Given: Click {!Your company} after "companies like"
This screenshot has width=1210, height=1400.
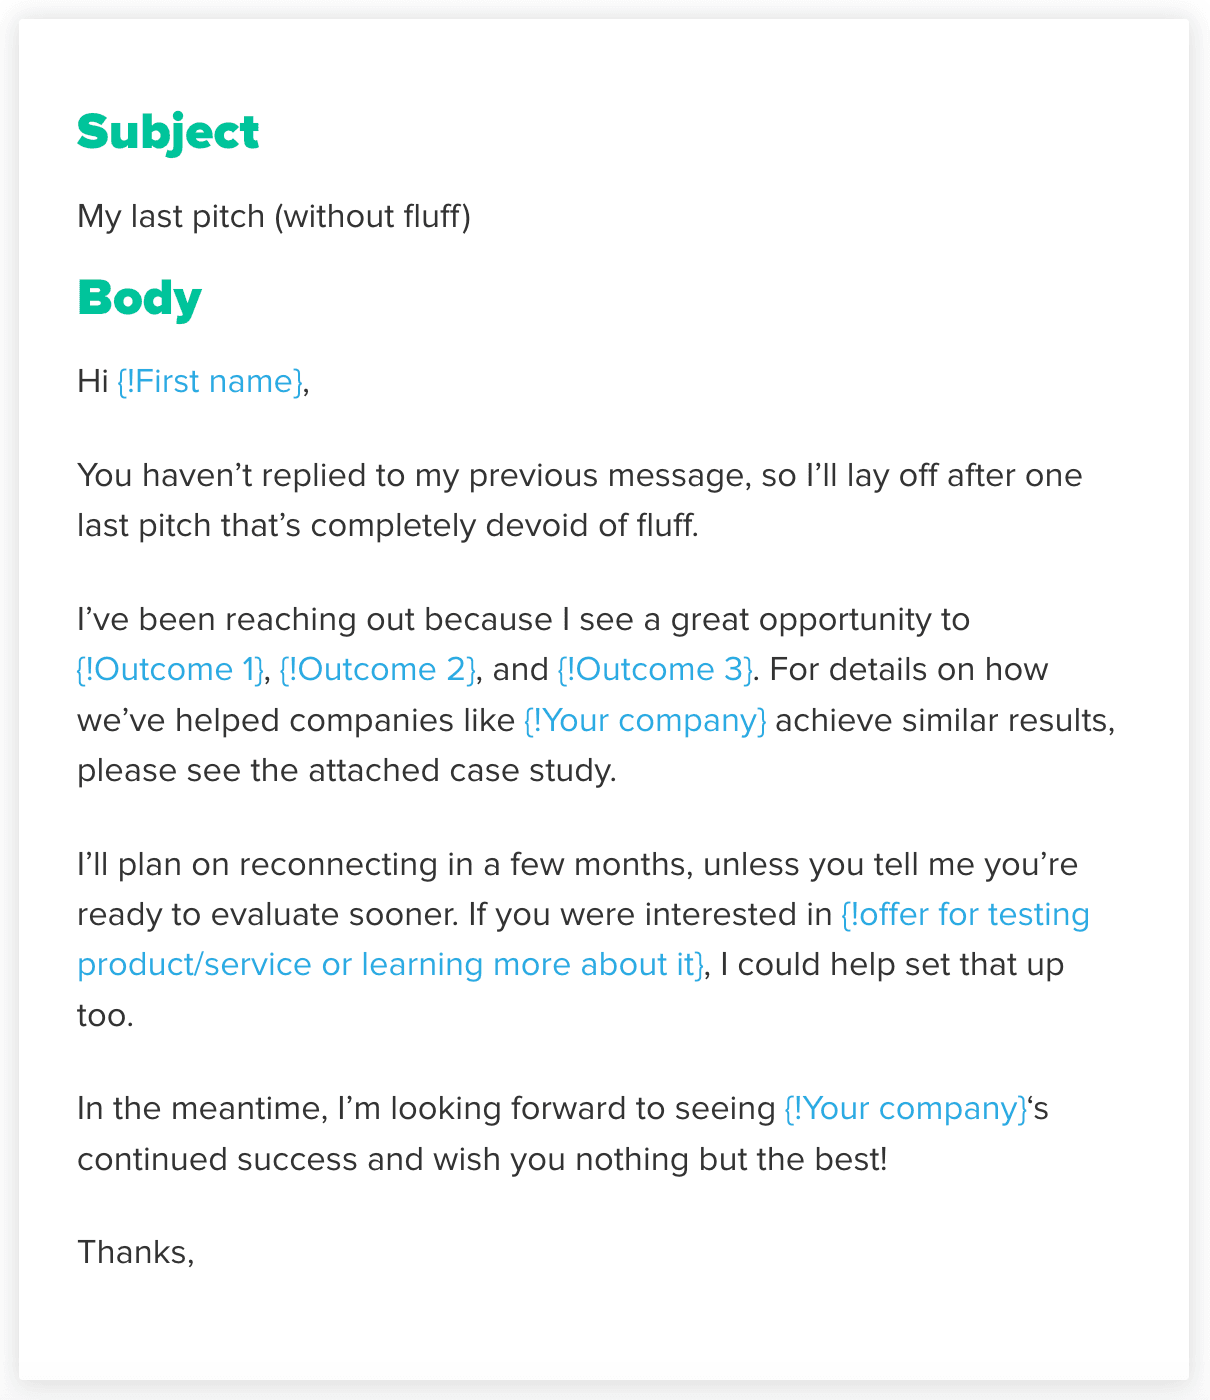Looking at the screenshot, I should 645,720.
